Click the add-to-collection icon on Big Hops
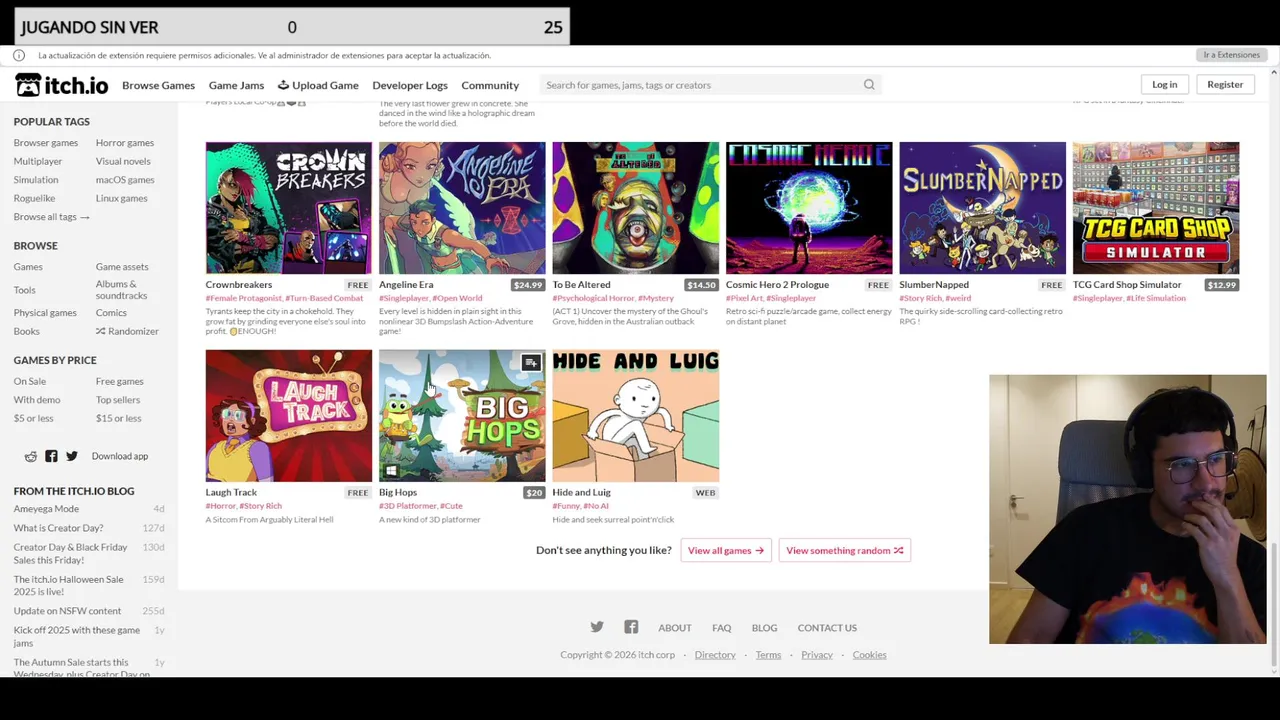This screenshot has height=720, width=1280. [531, 363]
